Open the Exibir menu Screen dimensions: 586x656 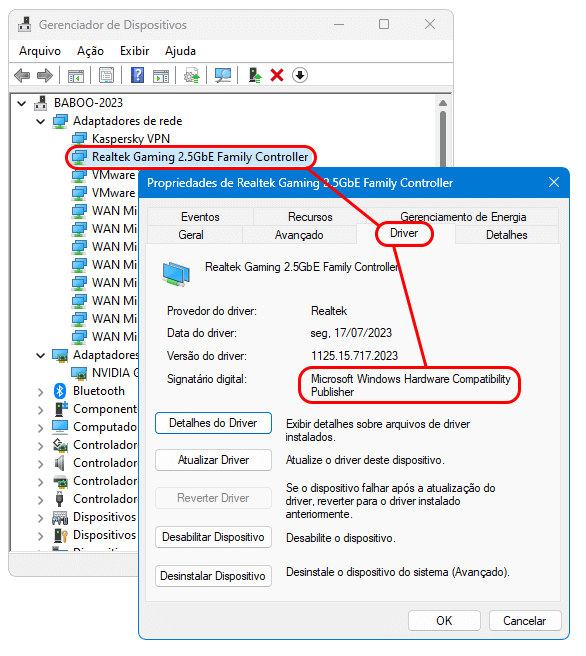[x=134, y=51]
